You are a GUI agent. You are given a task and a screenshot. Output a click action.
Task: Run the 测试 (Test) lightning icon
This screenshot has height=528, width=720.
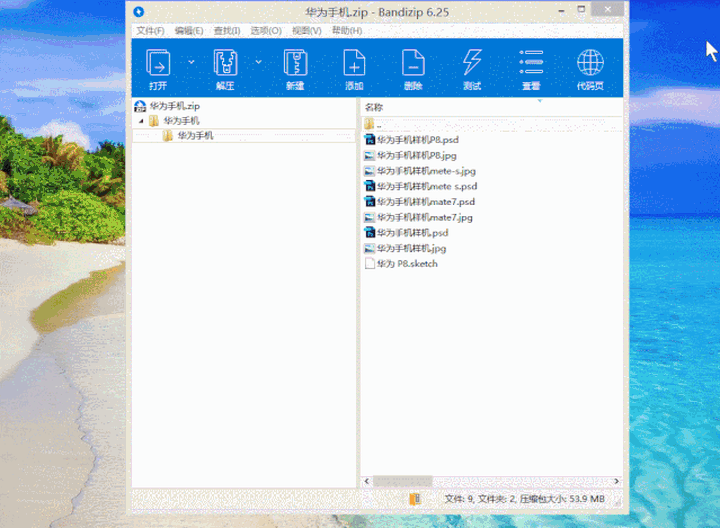coord(472,62)
